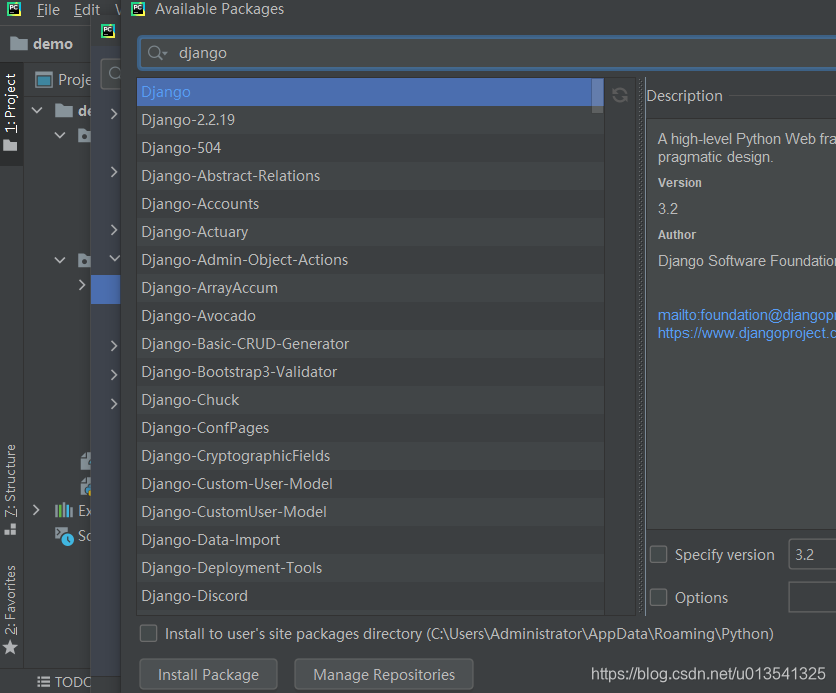
Task: Click the Options text field
Action: coord(812,597)
